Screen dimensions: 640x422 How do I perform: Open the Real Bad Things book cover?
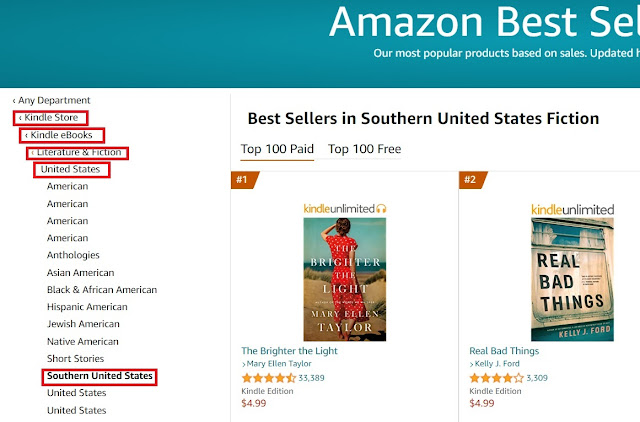click(572, 279)
